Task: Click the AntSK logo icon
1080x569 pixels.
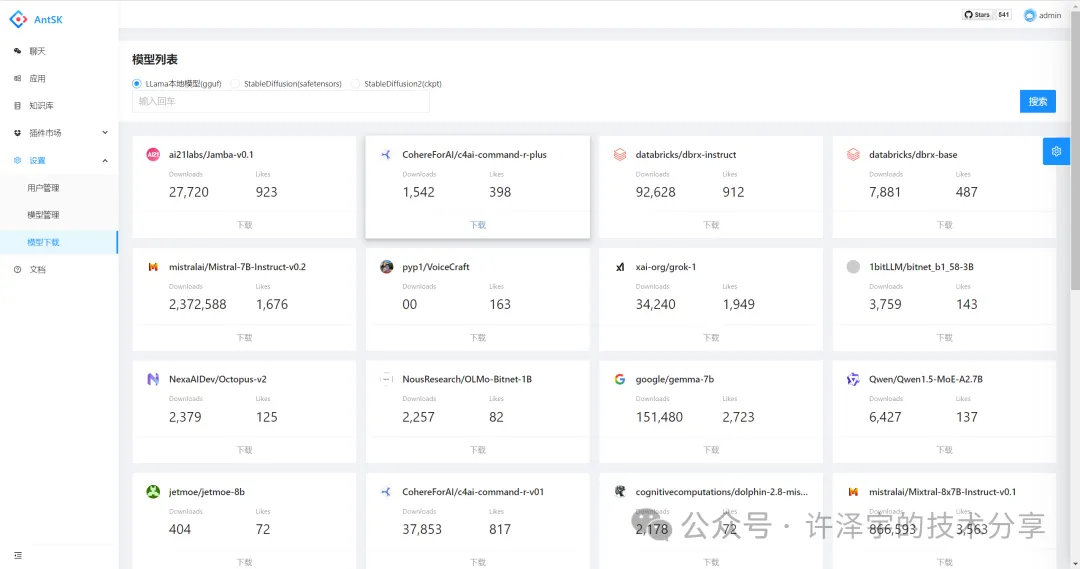Action: [19, 19]
